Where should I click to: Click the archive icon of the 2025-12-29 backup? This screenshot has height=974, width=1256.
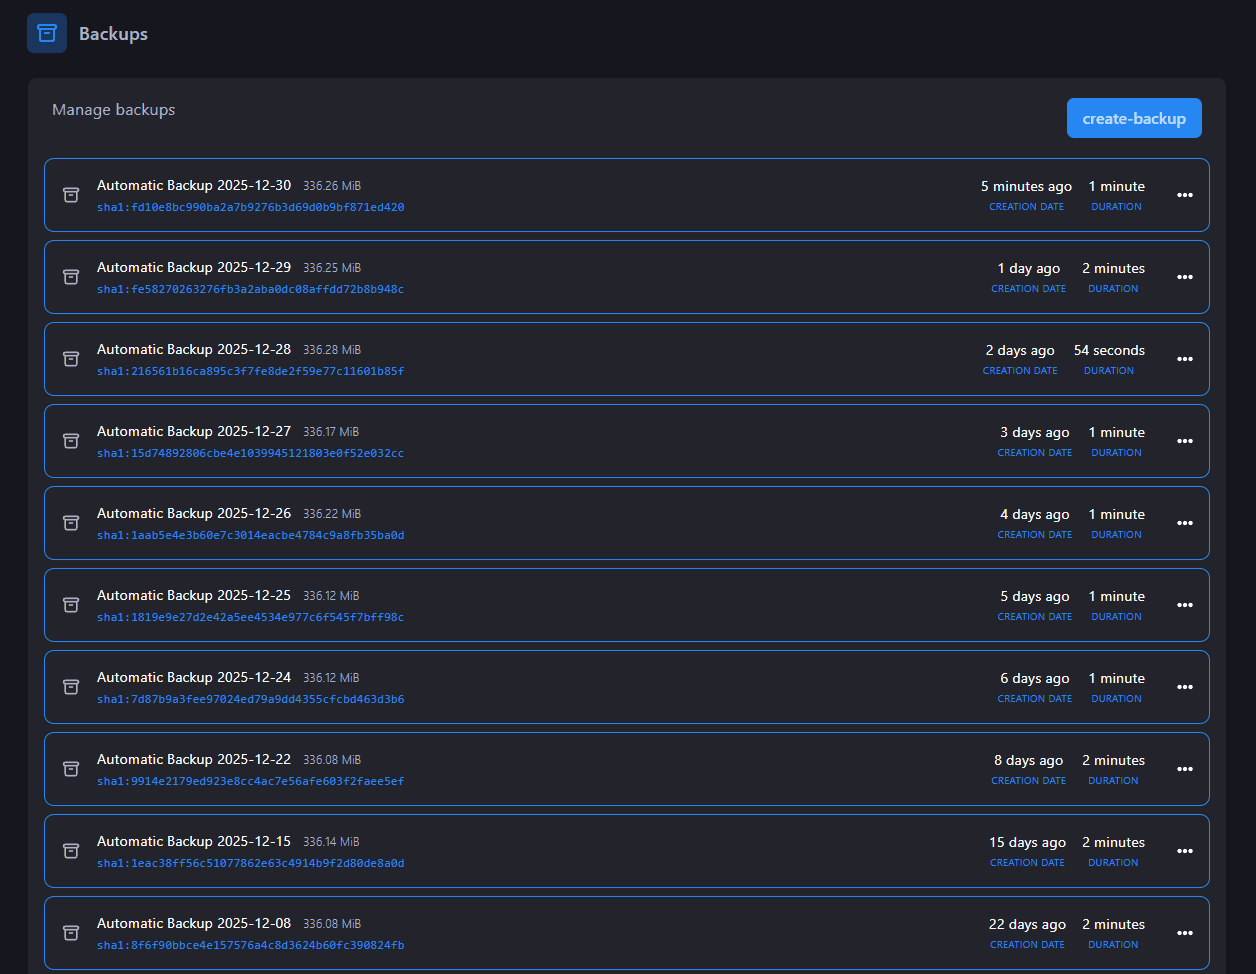point(71,277)
